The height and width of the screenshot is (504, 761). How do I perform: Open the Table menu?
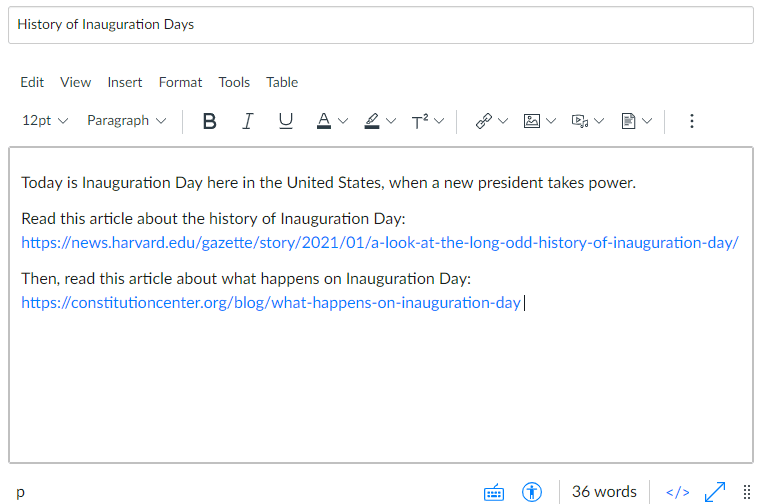point(282,83)
